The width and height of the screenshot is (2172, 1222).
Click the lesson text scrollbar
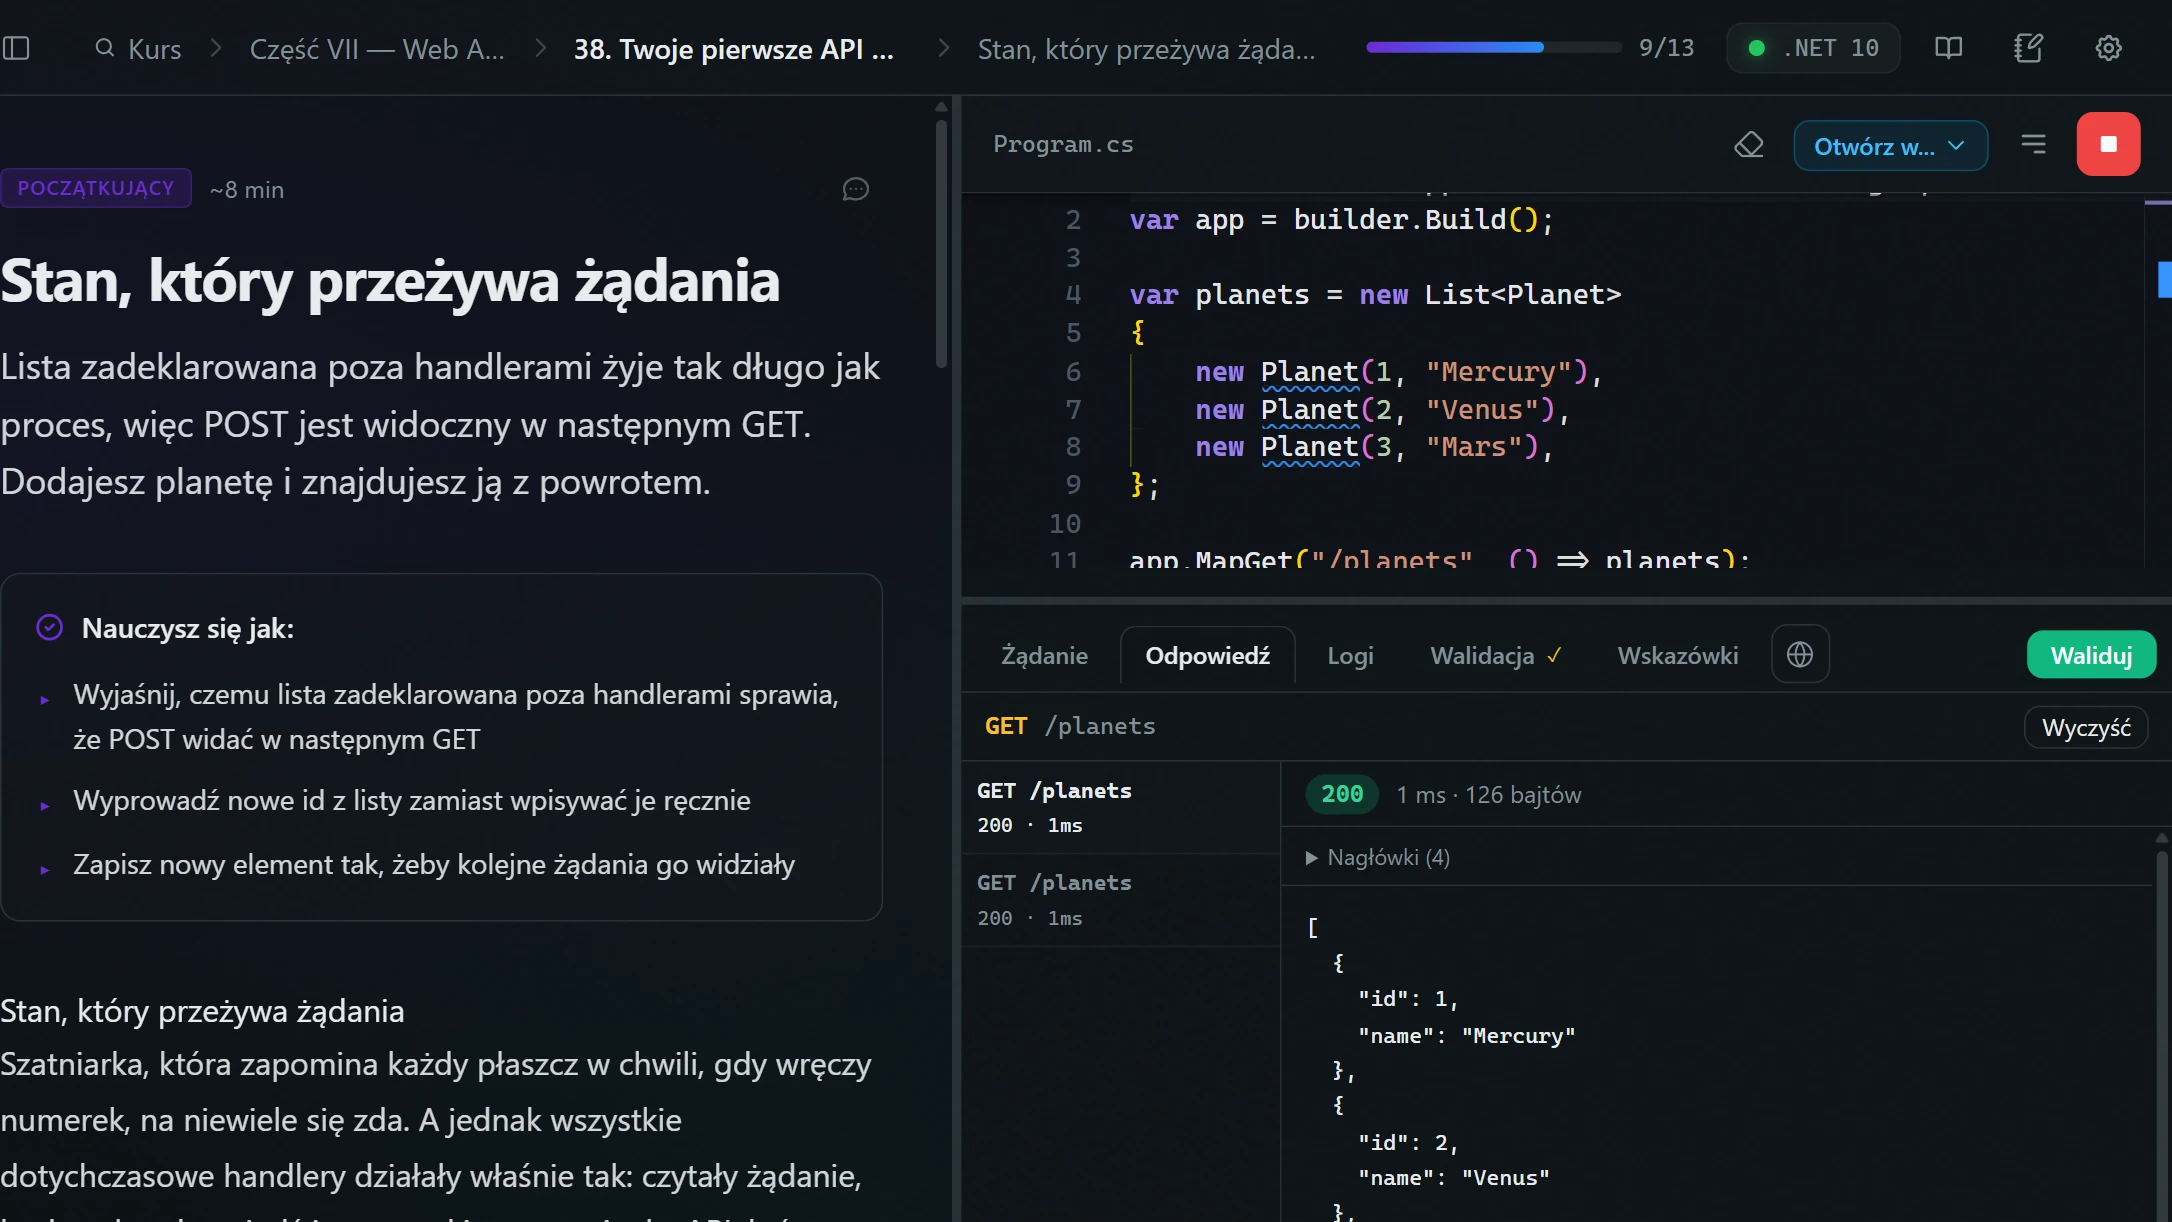pyautogui.click(x=941, y=245)
